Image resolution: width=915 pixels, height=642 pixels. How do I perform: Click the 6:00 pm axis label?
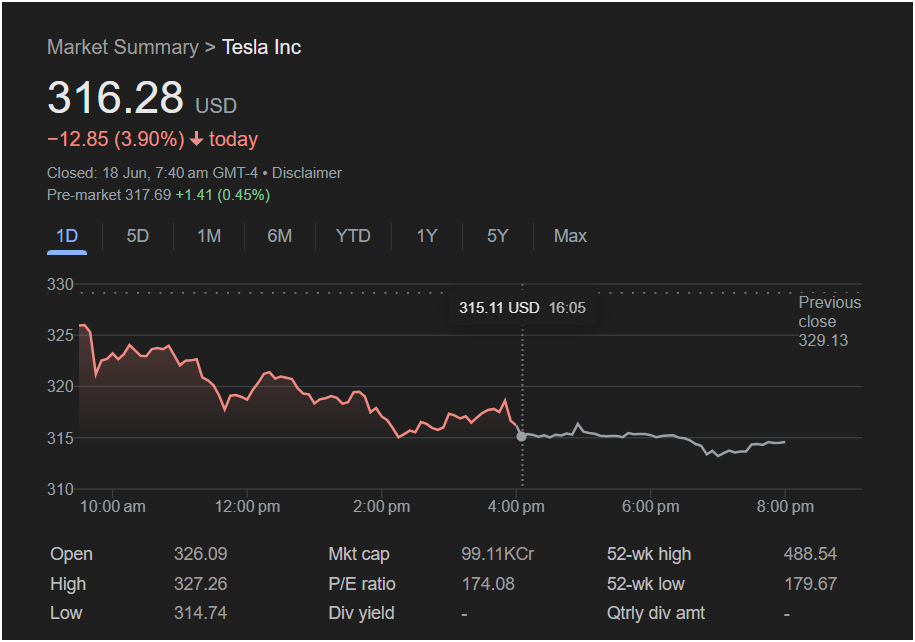[x=651, y=507]
